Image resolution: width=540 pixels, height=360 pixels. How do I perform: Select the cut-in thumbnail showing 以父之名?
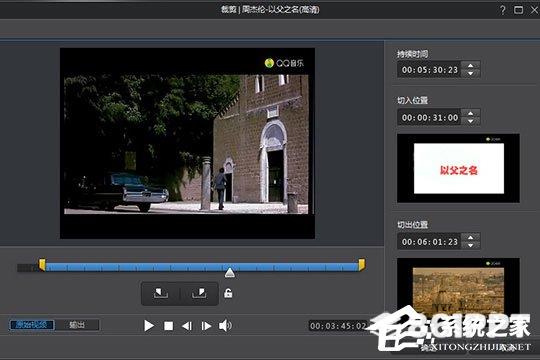tap(458, 168)
